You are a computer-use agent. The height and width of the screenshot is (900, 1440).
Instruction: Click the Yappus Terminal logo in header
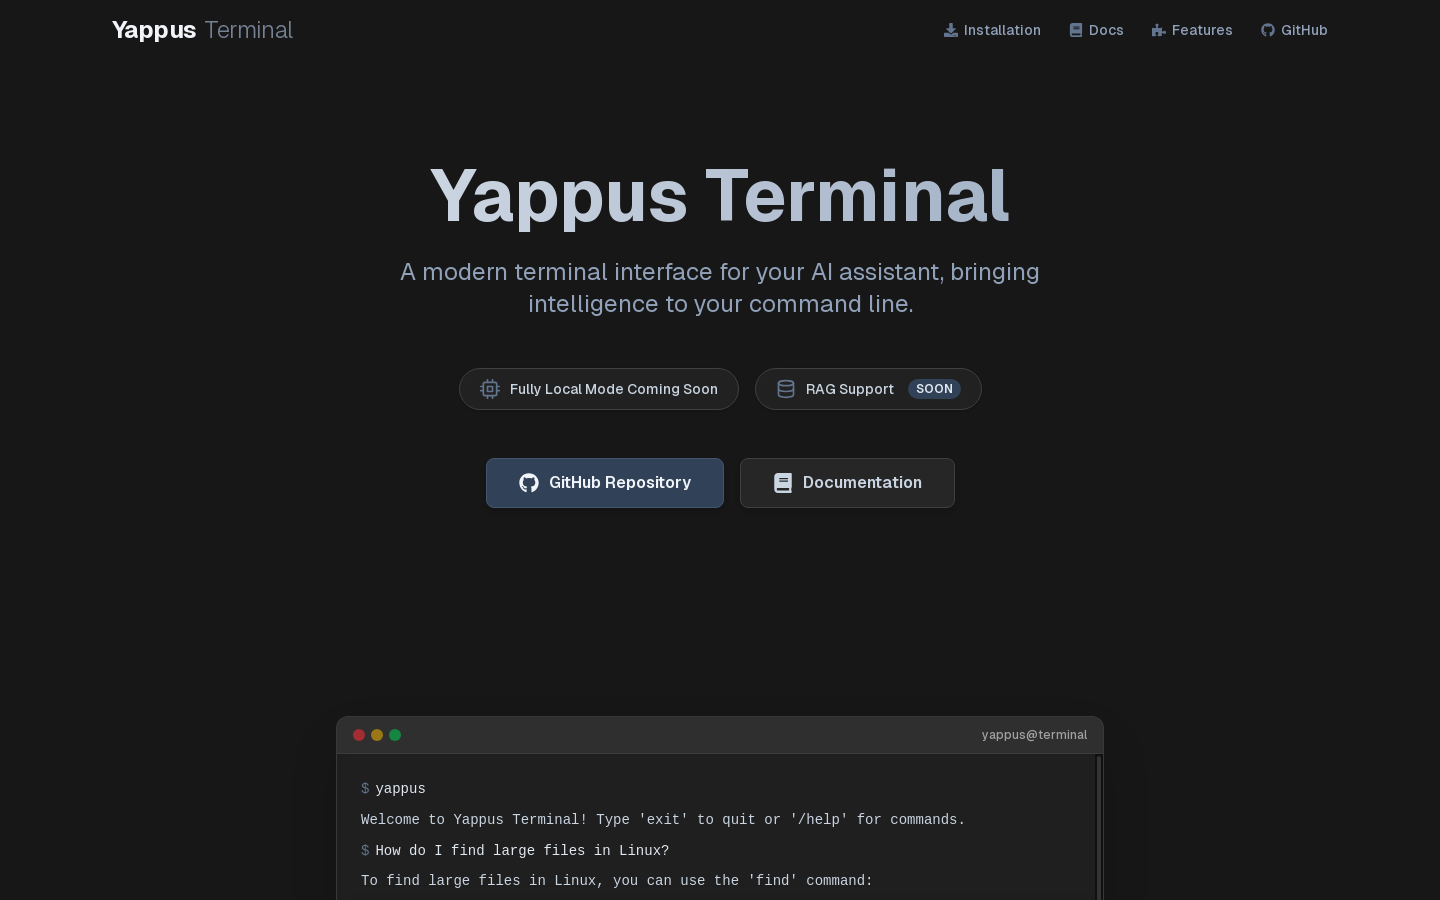[x=202, y=30]
